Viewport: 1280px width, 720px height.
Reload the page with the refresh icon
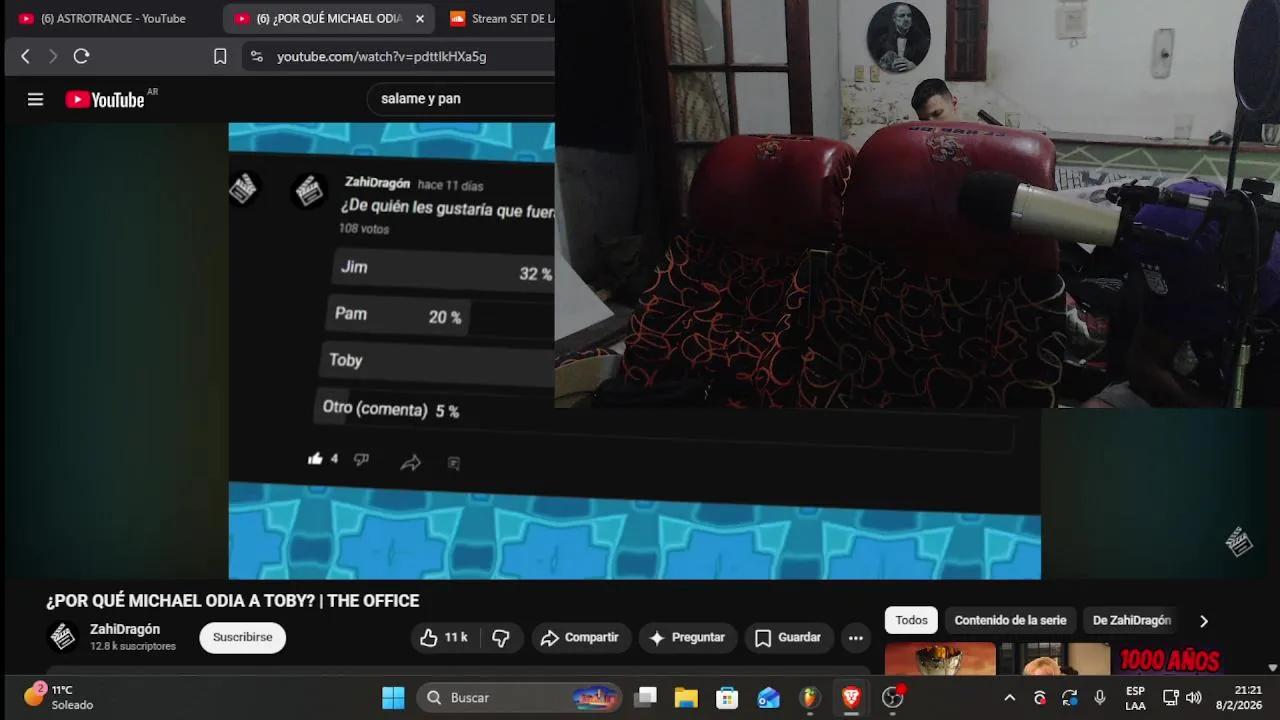(82, 57)
